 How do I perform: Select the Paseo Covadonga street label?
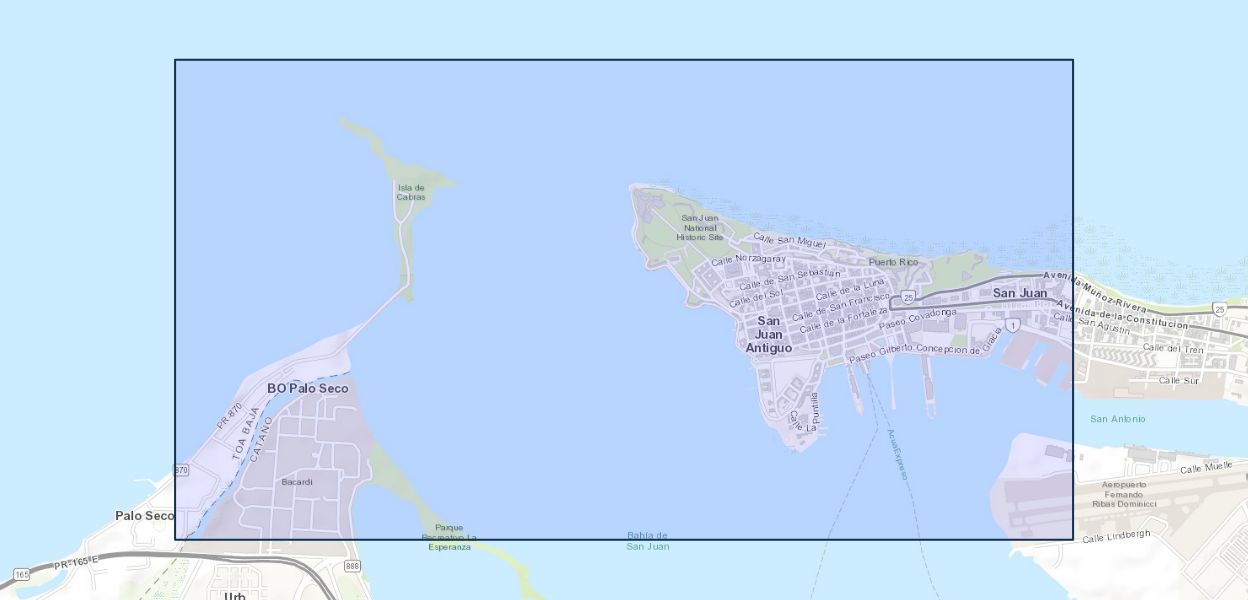click(x=917, y=319)
